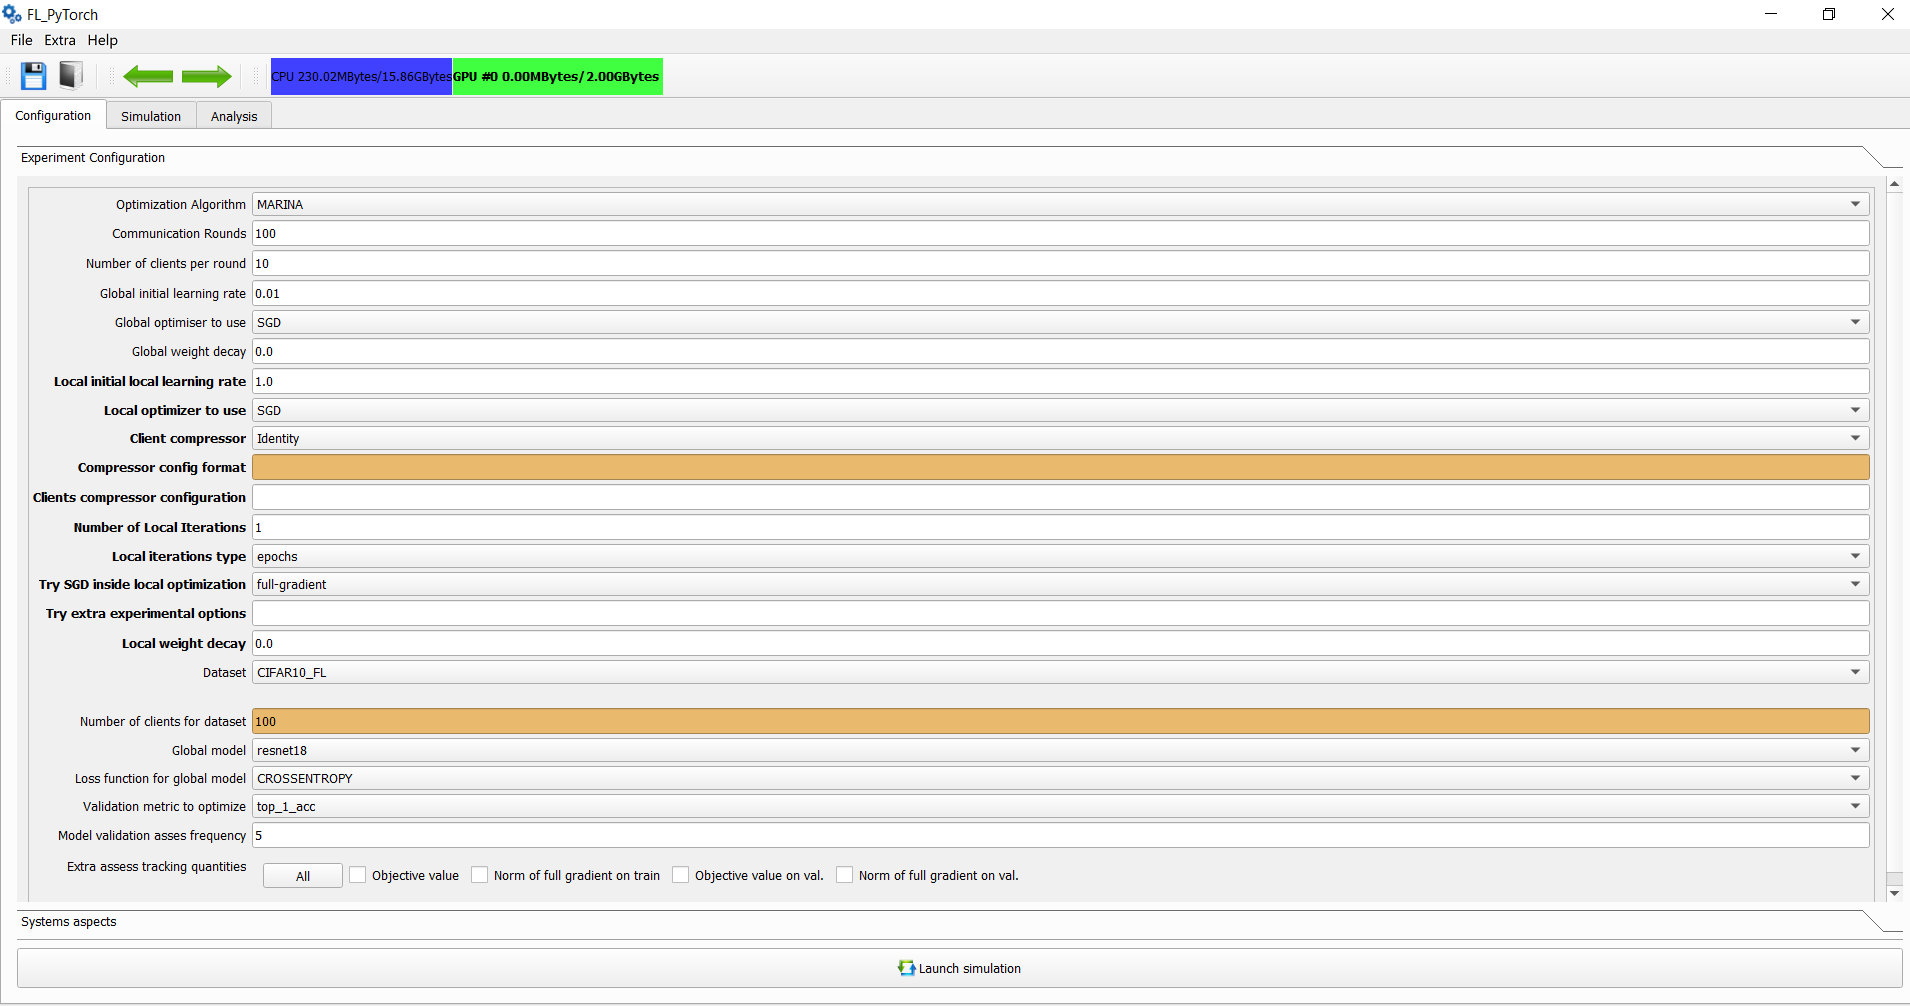This screenshot has width=1910, height=1006.
Task: Click the Number of Local Iterations field
Action: pyautogui.click(x=1060, y=527)
